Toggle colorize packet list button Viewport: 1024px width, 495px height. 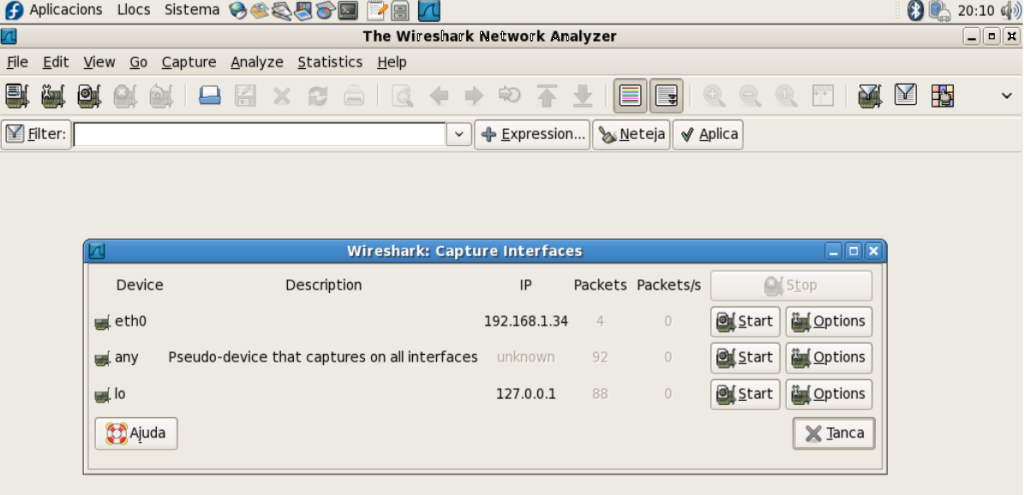(x=630, y=96)
